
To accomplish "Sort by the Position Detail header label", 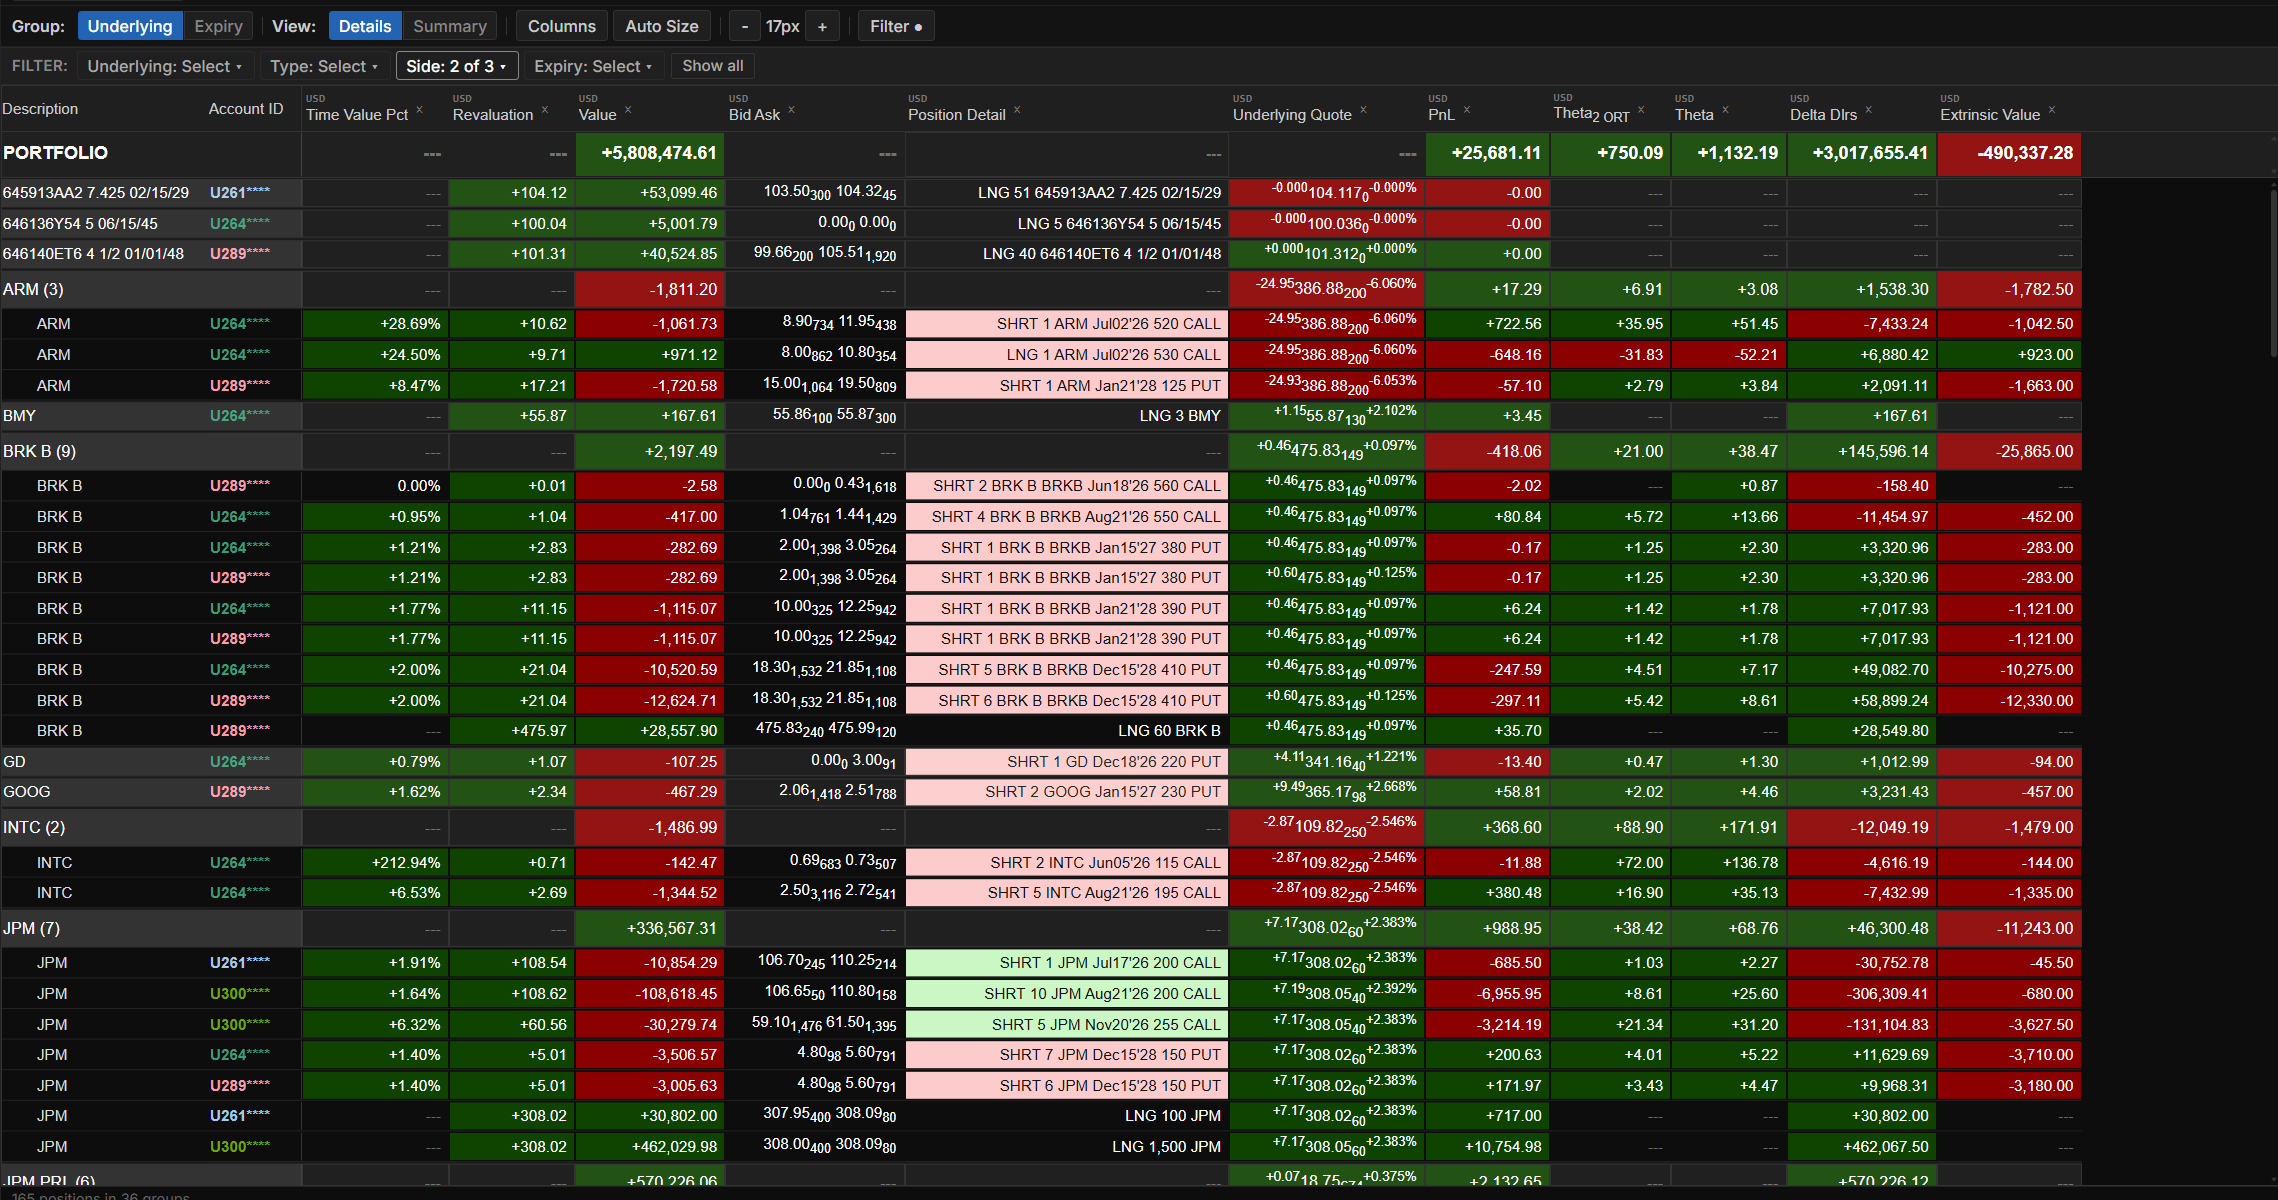I will coord(957,115).
